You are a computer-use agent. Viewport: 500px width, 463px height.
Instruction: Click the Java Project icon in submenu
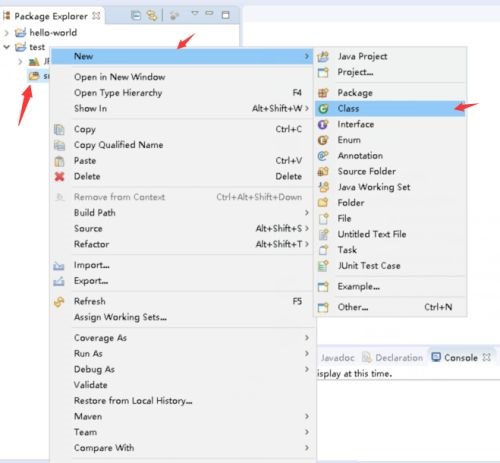[x=323, y=57]
